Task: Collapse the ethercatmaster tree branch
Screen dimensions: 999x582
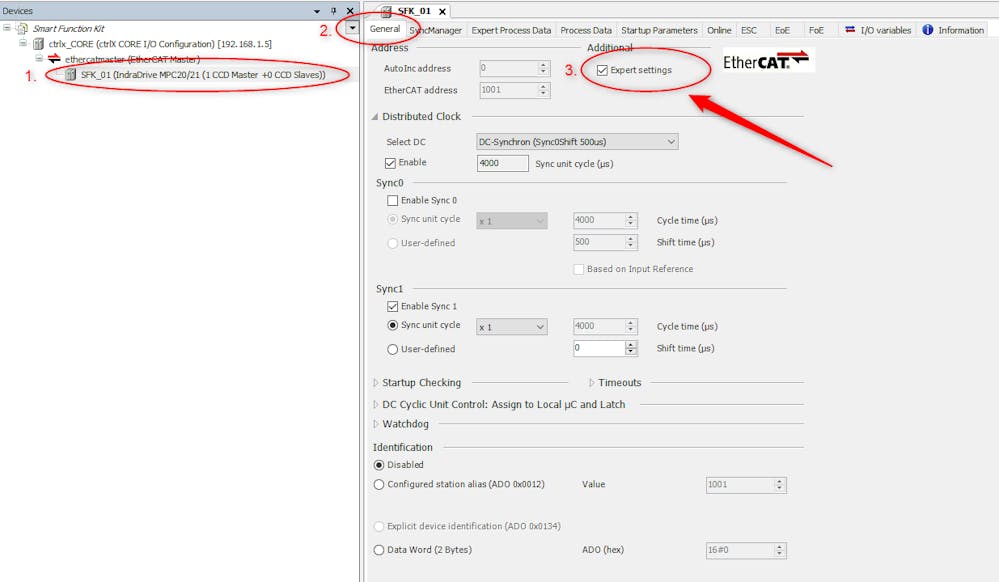Action: (x=39, y=59)
